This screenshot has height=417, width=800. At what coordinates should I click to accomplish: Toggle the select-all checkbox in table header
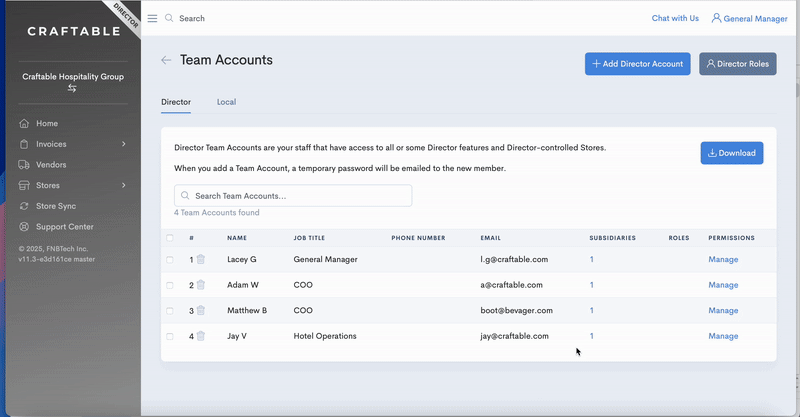(170, 238)
